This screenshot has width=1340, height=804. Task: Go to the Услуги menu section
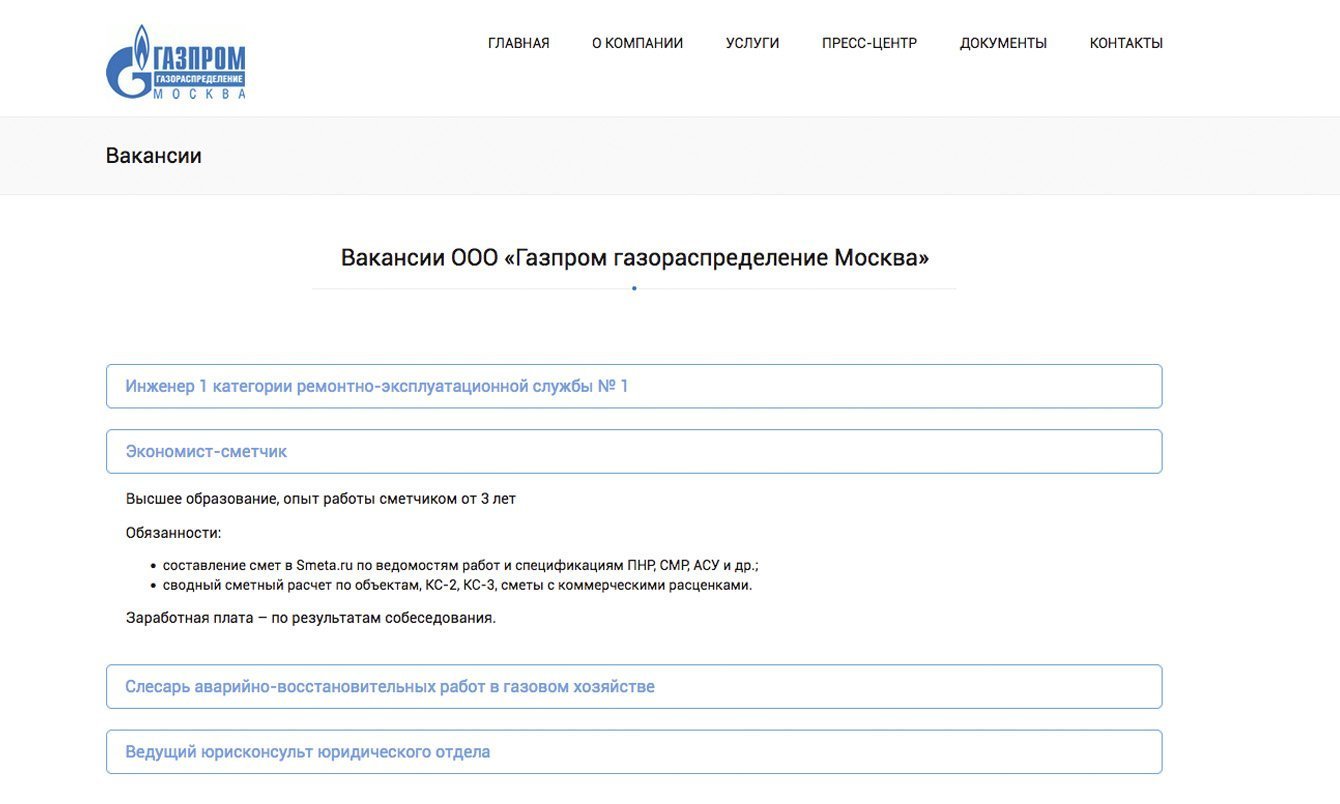pos(753,43)
